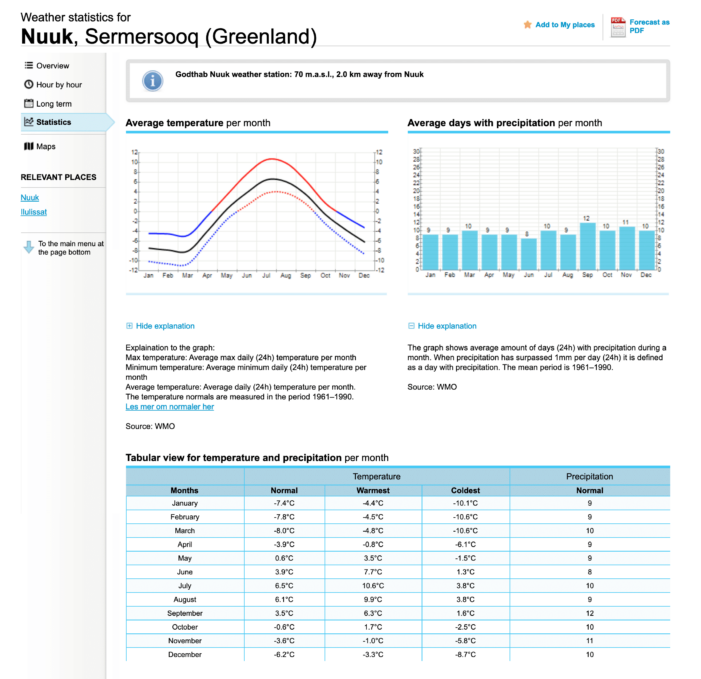Click the blue down arrow to main menu

[28, 247]
